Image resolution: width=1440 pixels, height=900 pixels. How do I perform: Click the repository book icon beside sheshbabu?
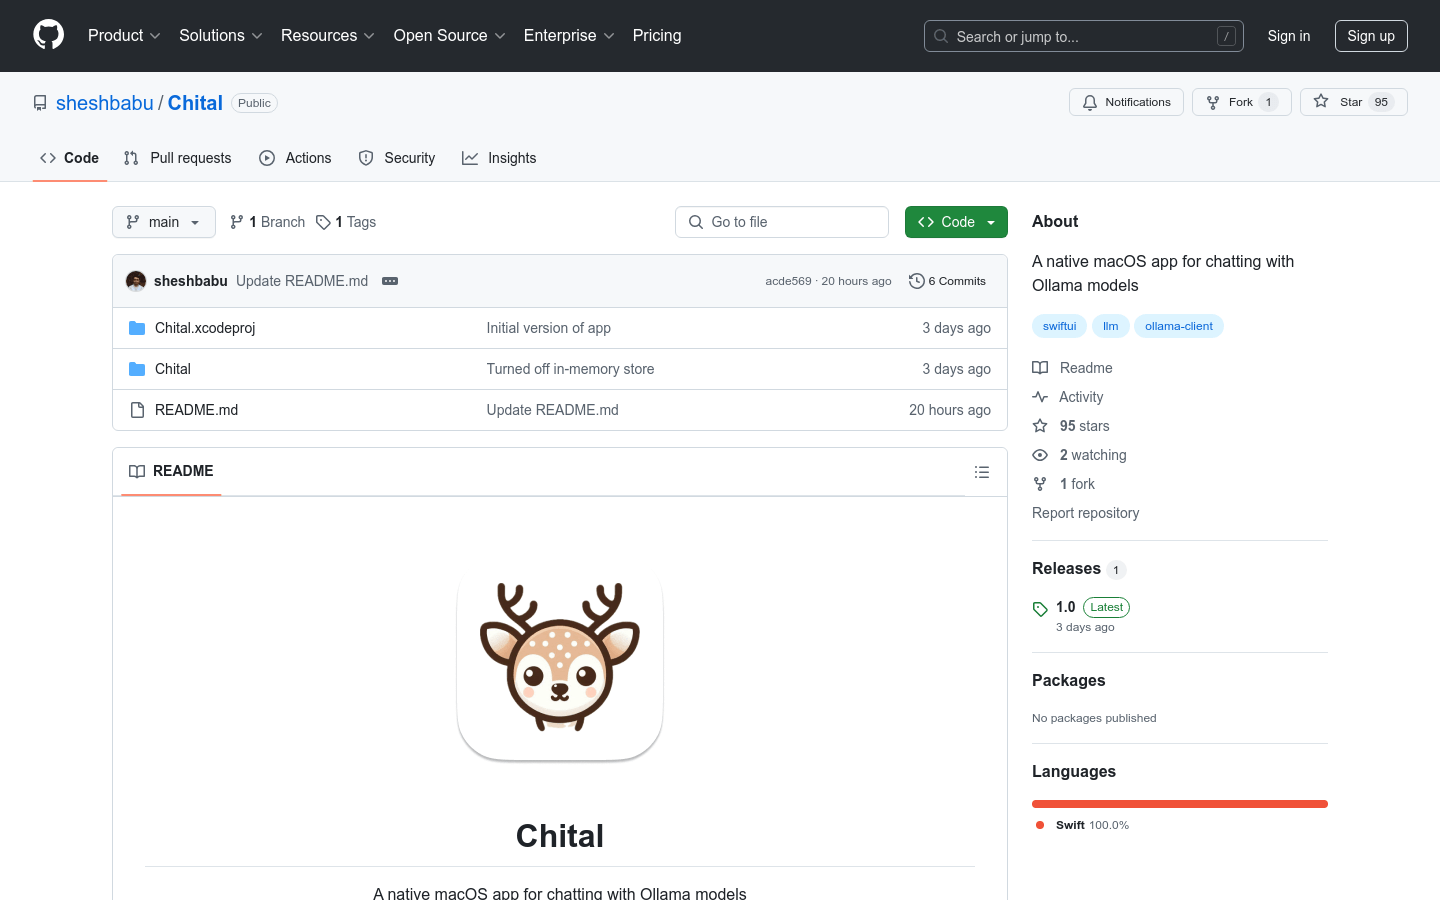(x=40, y=103)
